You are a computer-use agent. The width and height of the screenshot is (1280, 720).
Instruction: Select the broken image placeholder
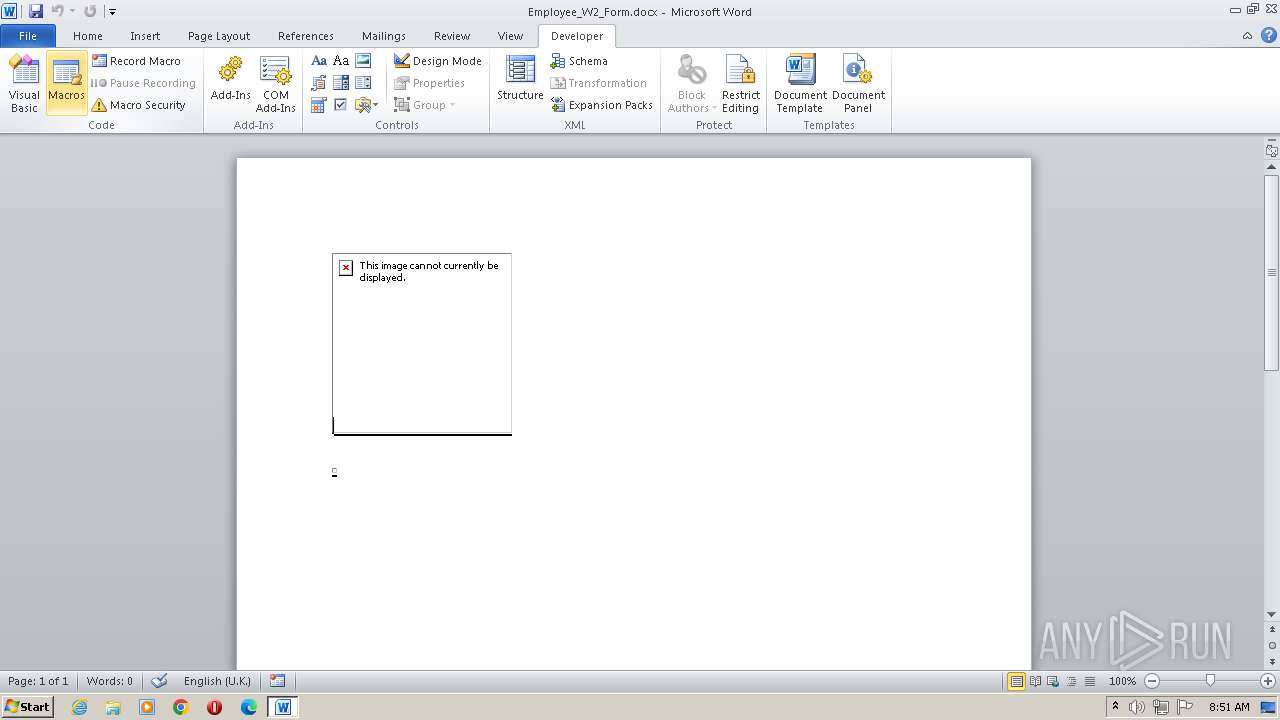(422, 344)
